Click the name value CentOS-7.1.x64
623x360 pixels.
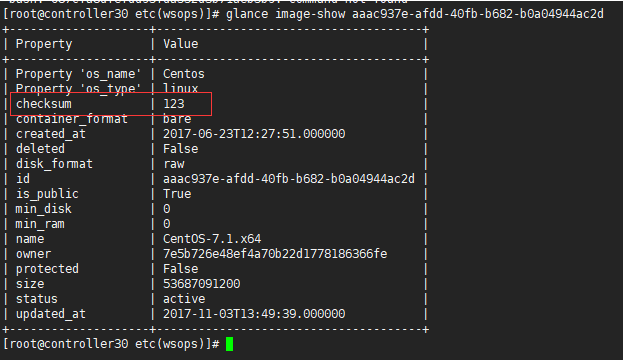point(212,239)
